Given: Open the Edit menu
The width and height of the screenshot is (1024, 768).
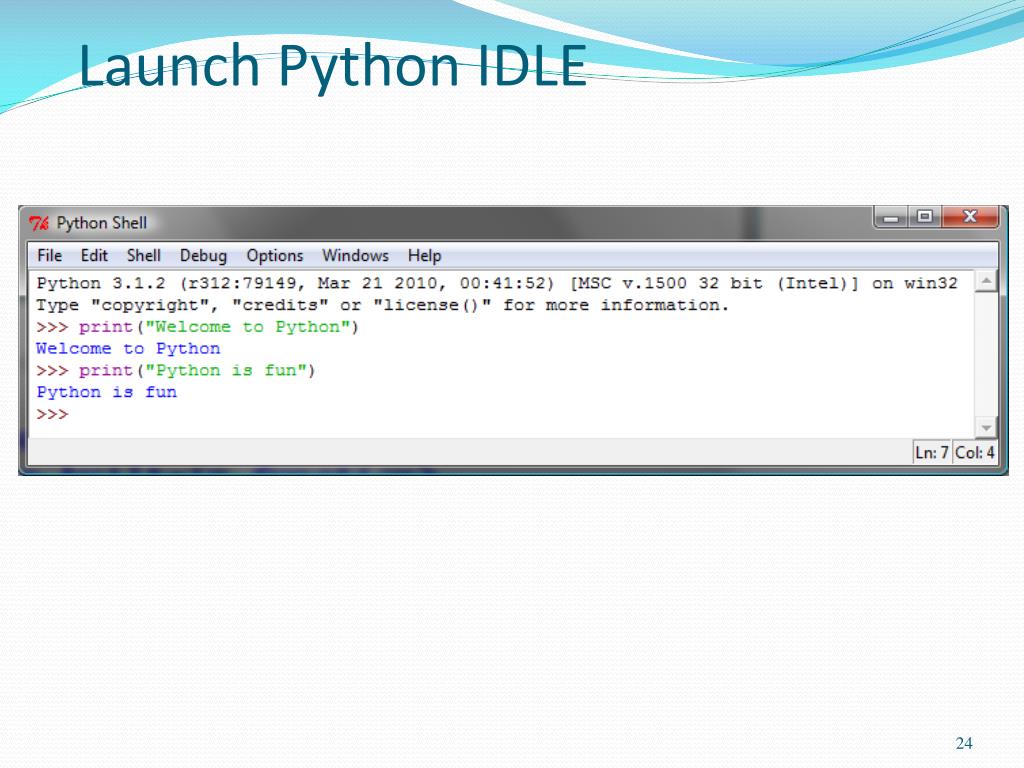Looking at the screenshot, I should [94, 255].
